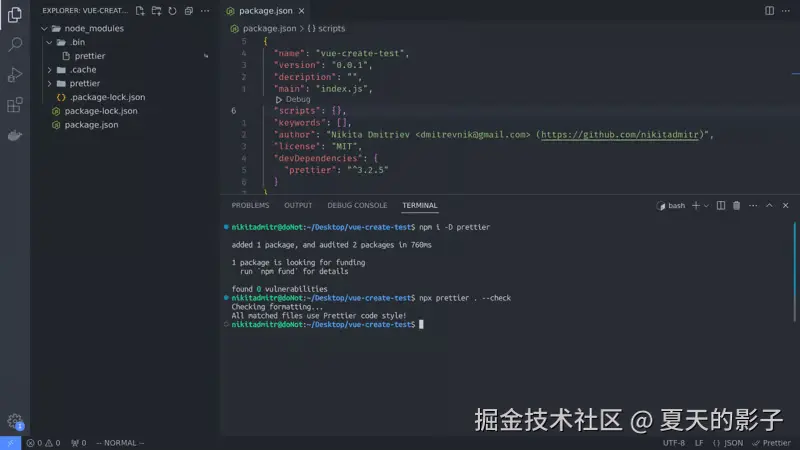This screenshot has width=800, height=450.
Task: Open the Docker view in activity bar
Action: pyautogui.click(x=15, y=135)
